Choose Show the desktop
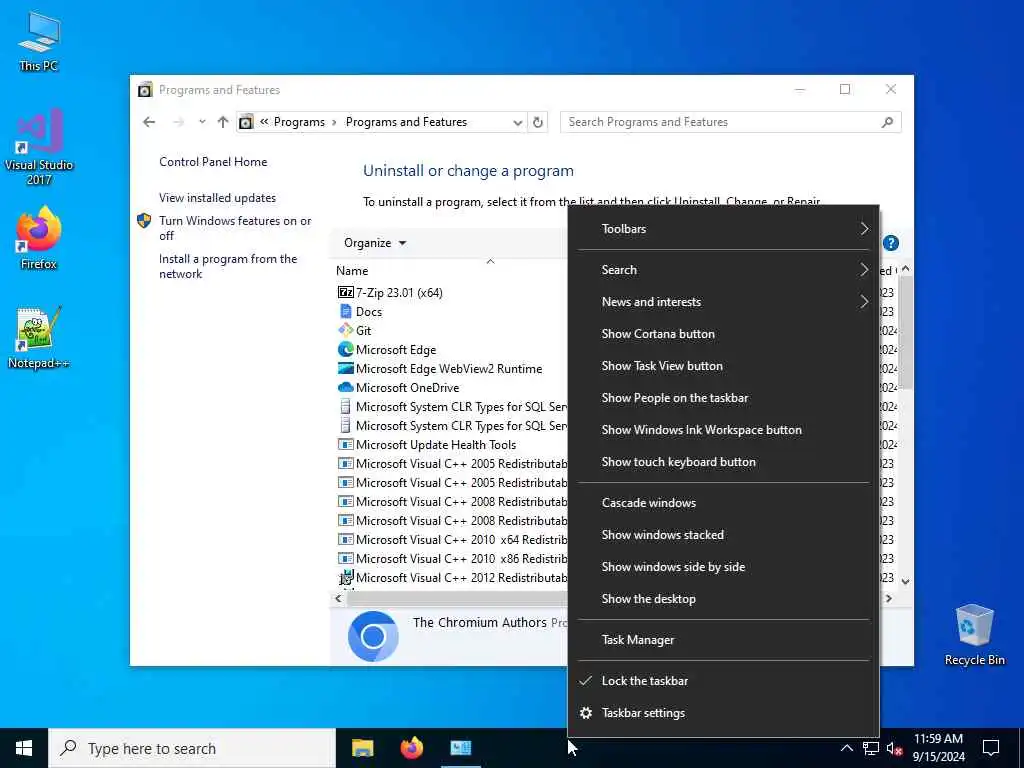Viewport: 1024px width, 768px height. (x=724, y=599)
